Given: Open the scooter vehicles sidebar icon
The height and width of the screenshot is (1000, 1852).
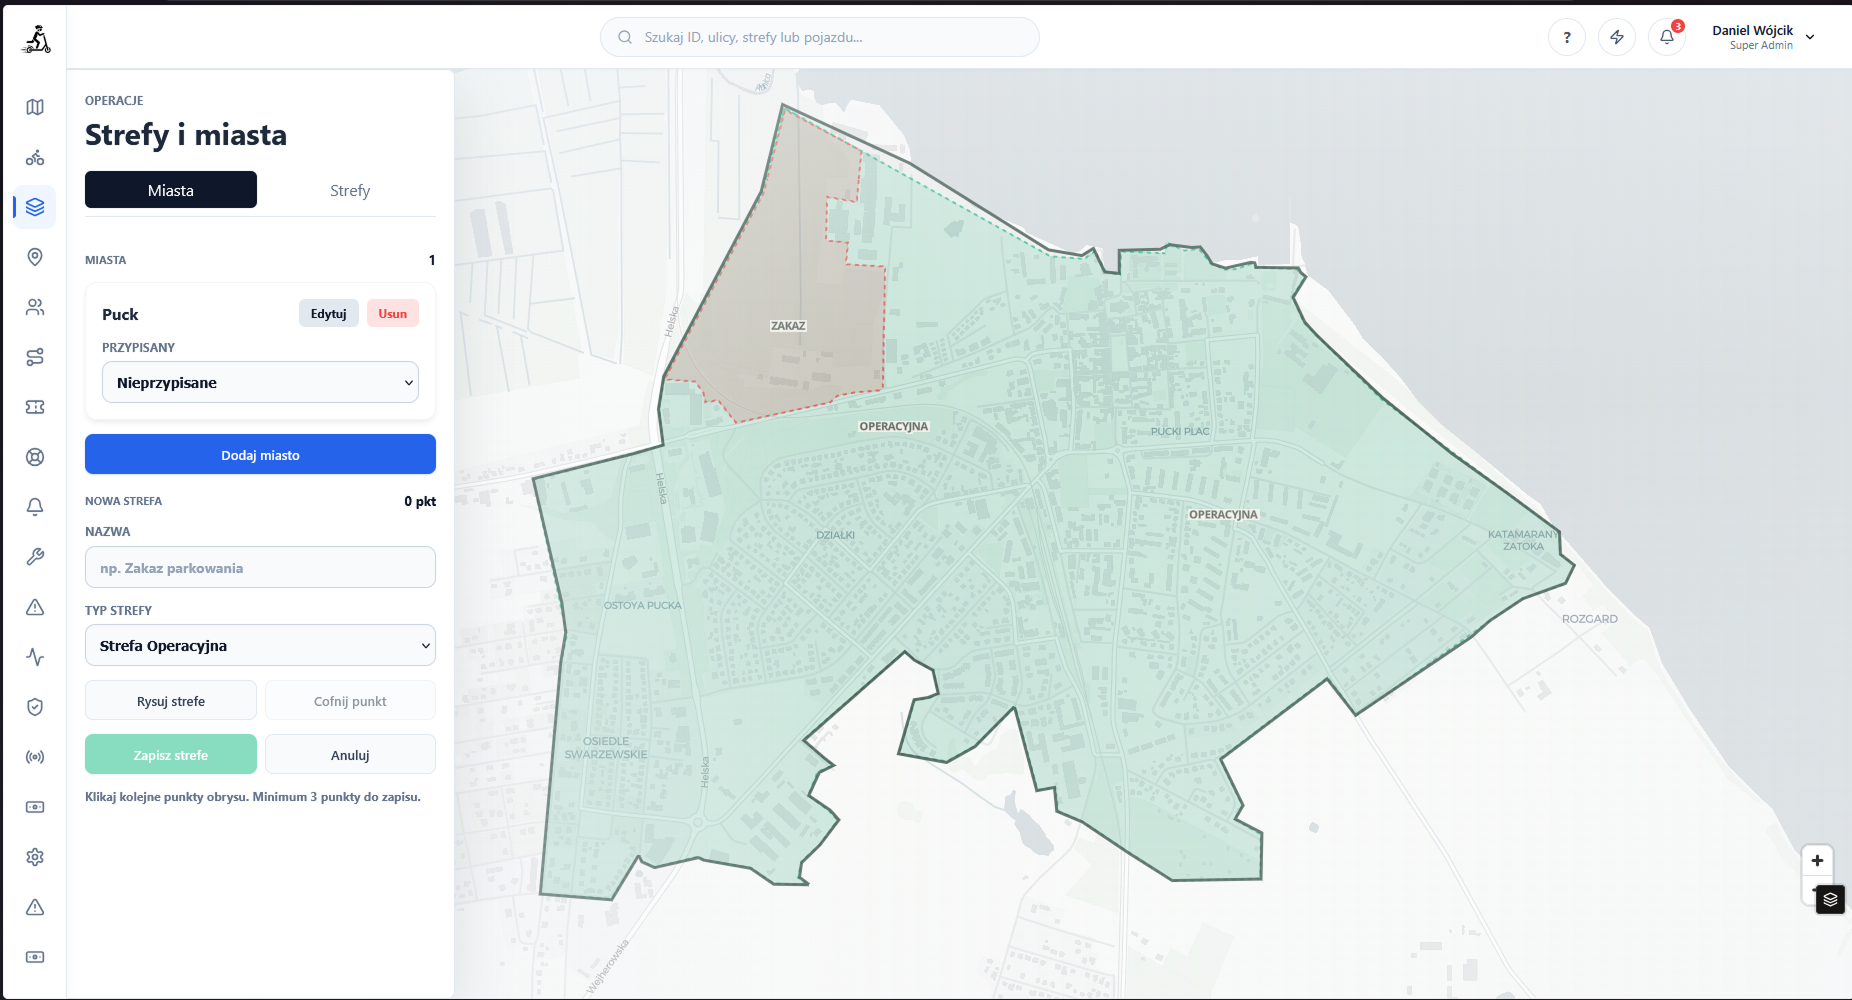Looking at the screenshot, I should 35,157.
